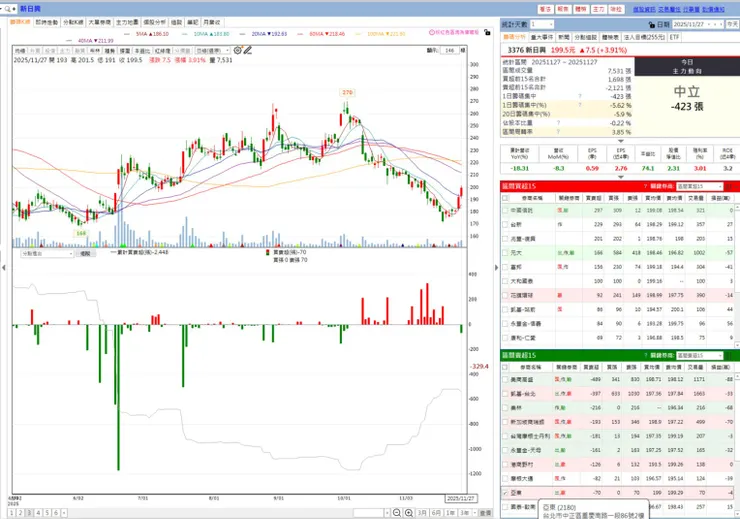Screen dimensions: 740x519
Task: Click the 2025/11/27 date marker on time axis
Action: point(461,498)
